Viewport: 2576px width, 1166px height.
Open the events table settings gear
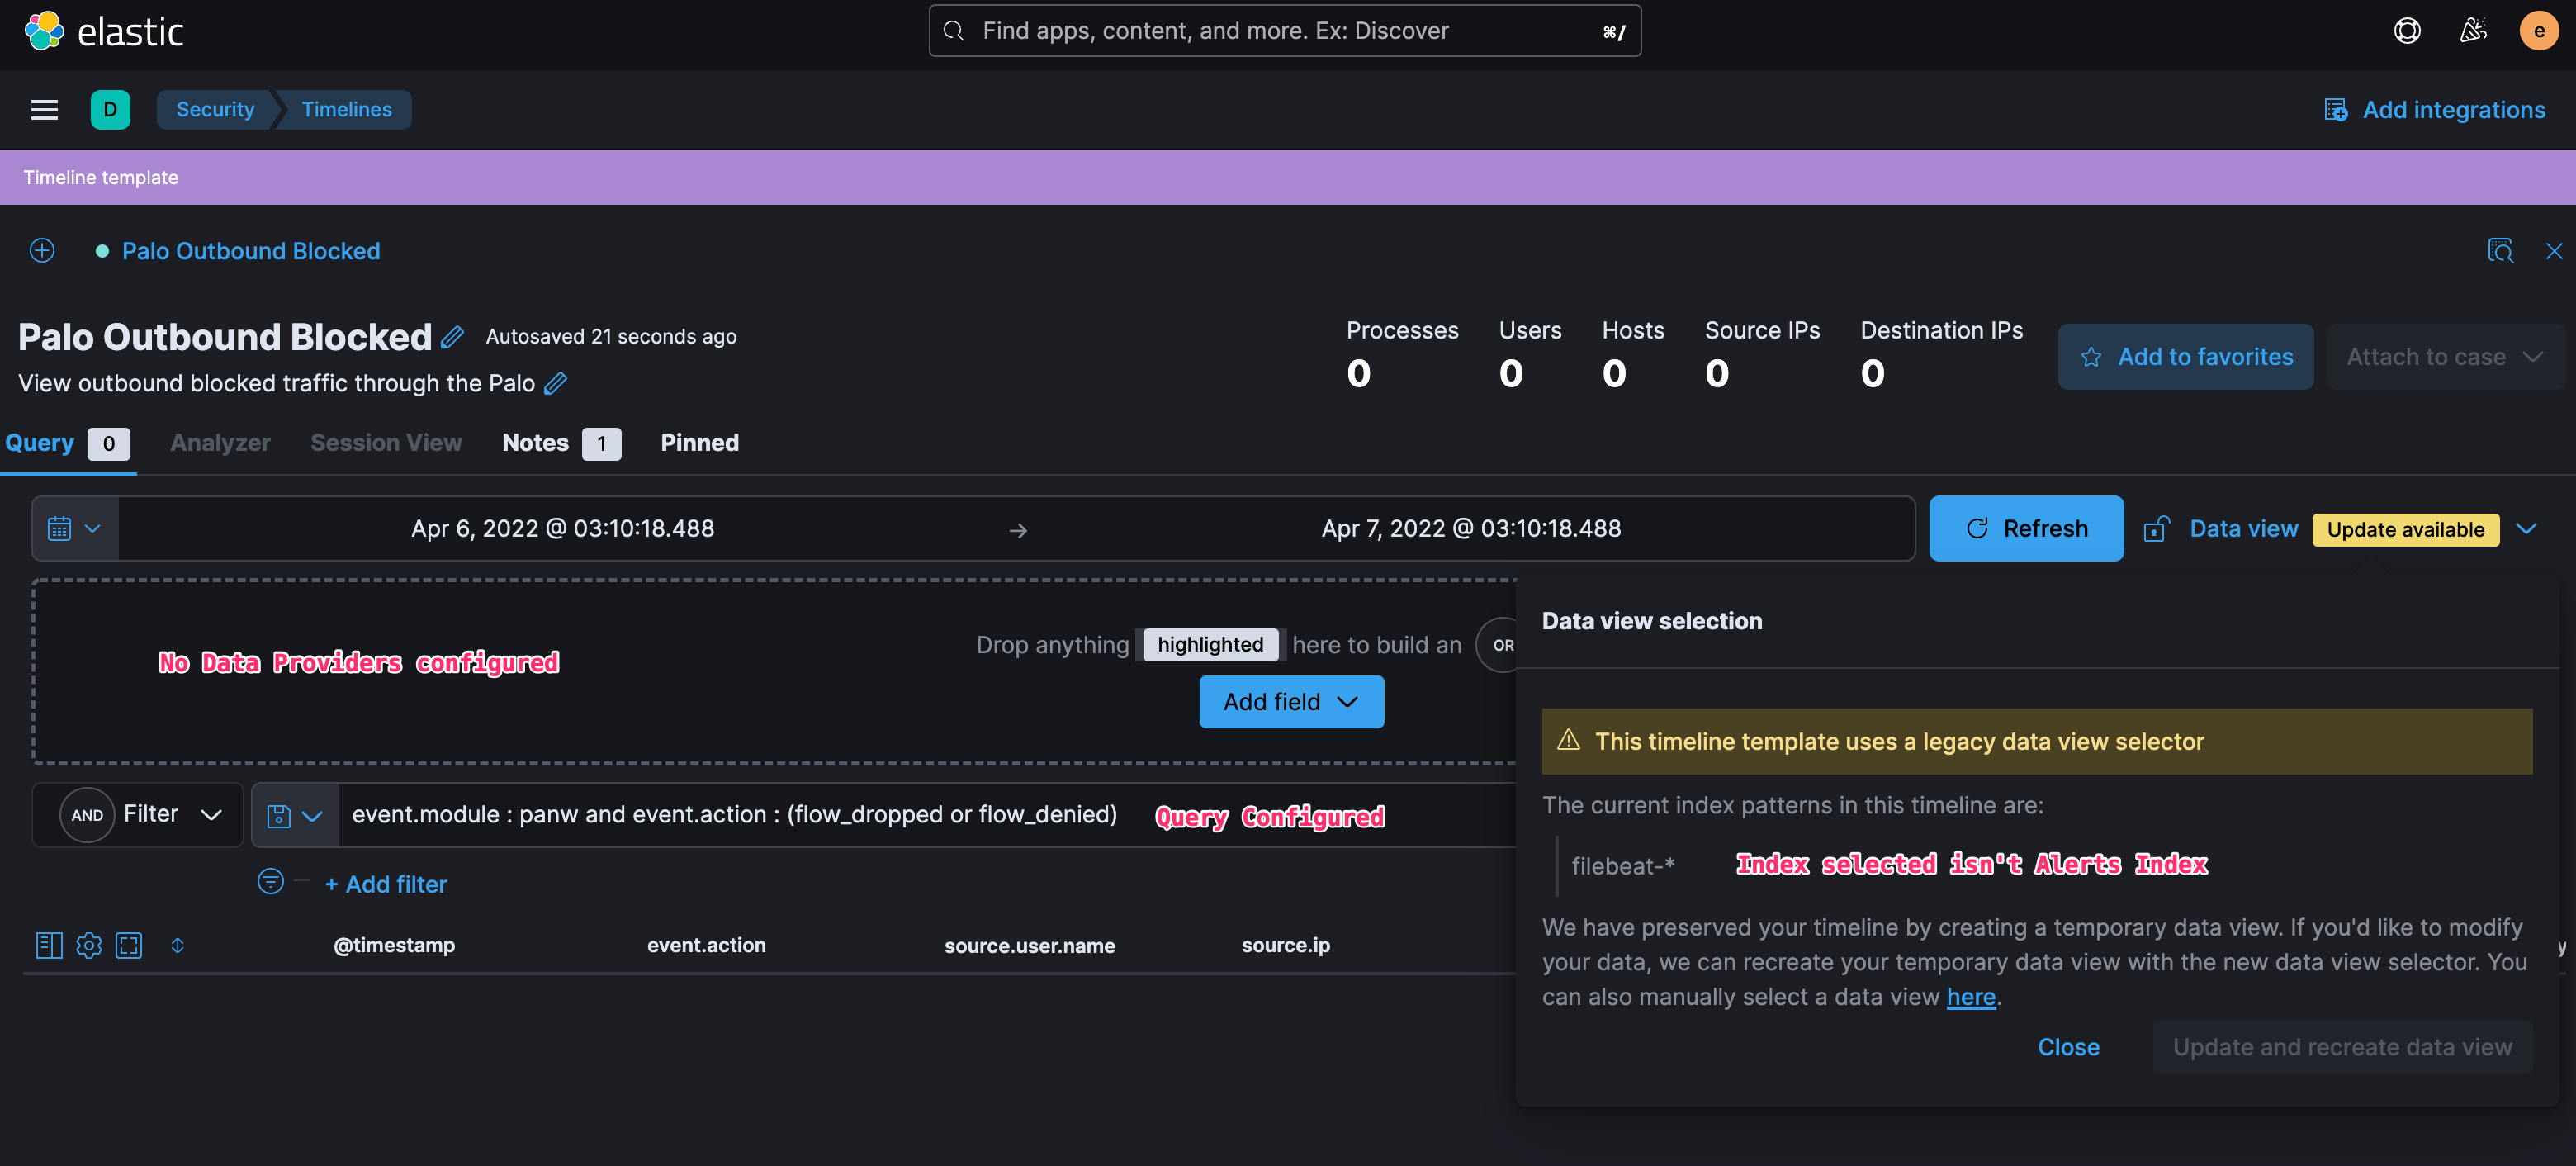88,945
